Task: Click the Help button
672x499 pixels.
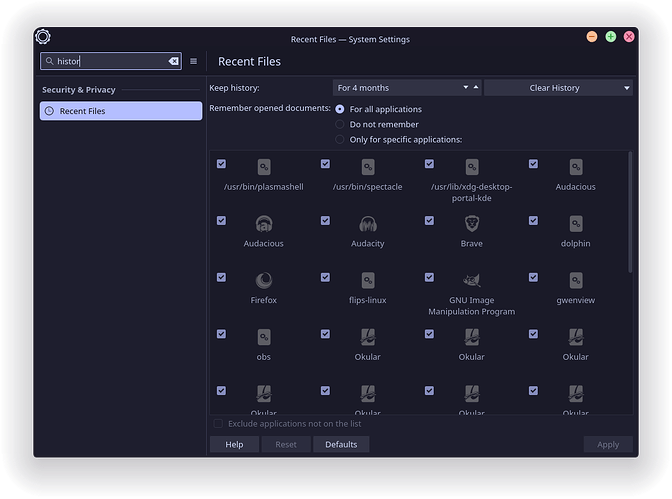Action: (234, 445)
